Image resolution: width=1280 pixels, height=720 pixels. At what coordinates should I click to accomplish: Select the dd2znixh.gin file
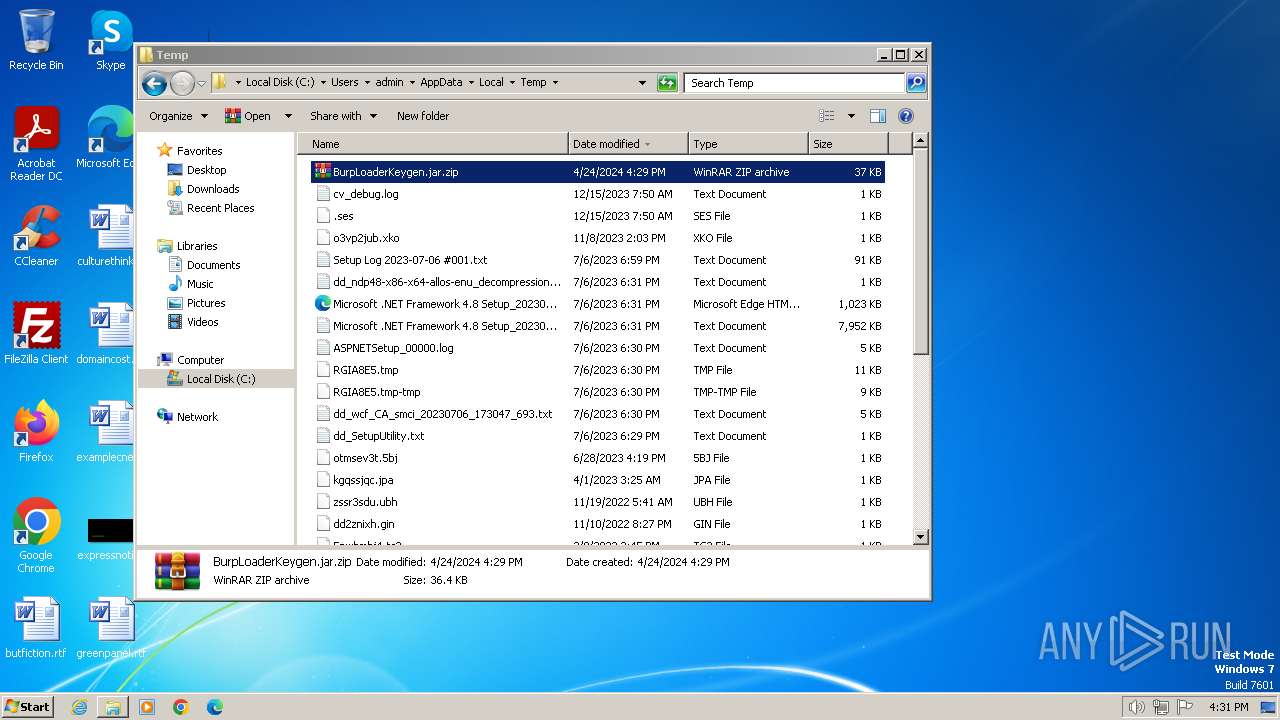pos(364,524)
